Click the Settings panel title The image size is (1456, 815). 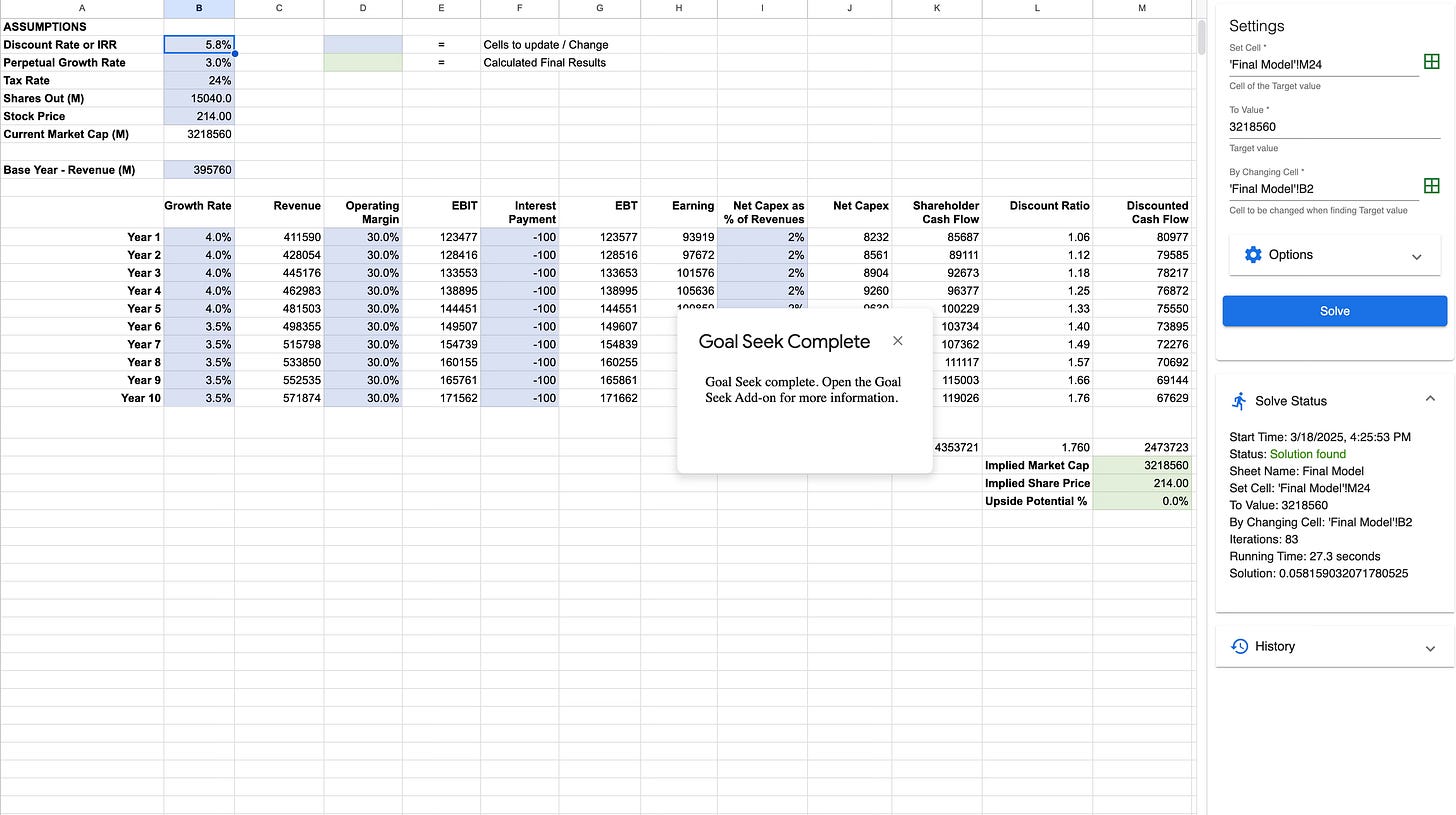[x=1256, y=26]
